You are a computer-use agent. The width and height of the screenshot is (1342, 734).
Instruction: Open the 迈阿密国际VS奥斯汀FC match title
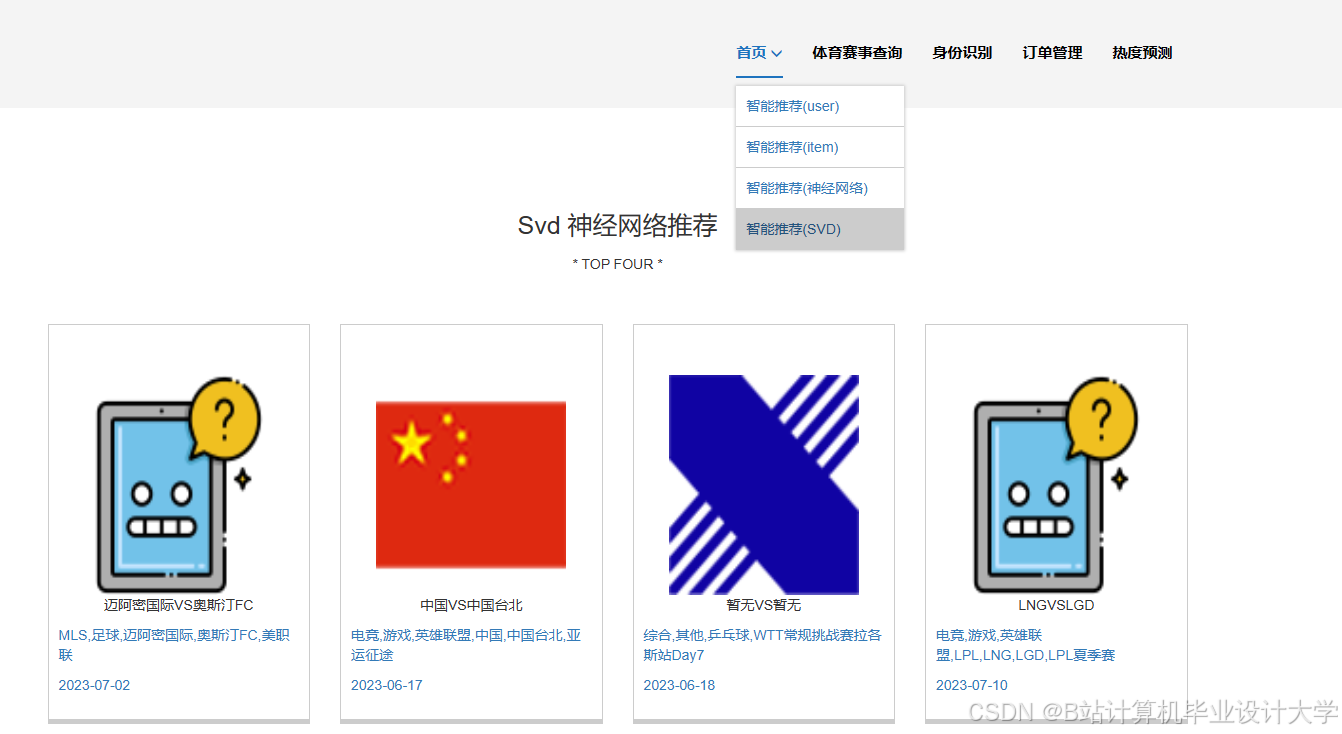pos(179,605)
